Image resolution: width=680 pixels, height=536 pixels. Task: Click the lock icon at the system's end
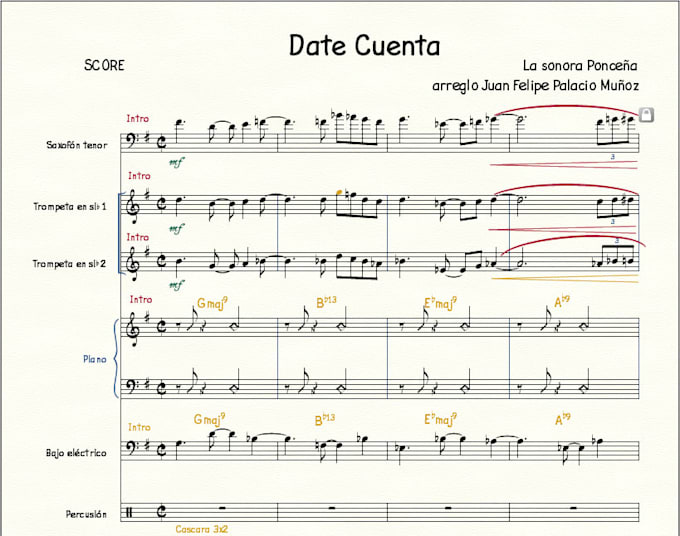click(x=646, y=115)
